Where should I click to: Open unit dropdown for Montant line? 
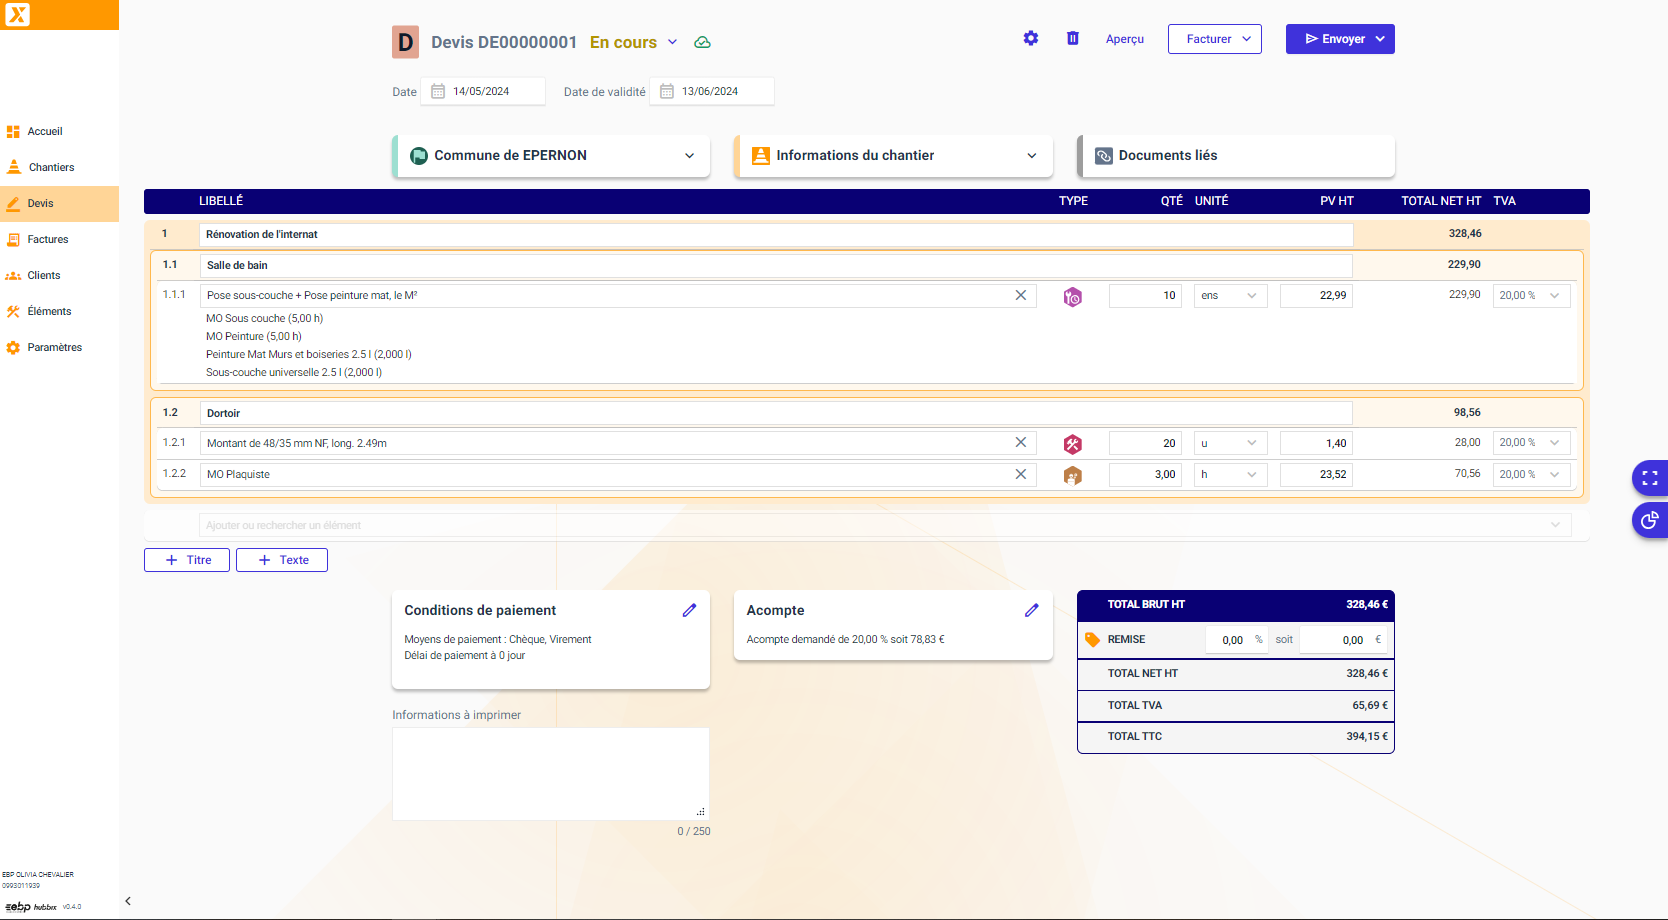(x=1231, y=443)
